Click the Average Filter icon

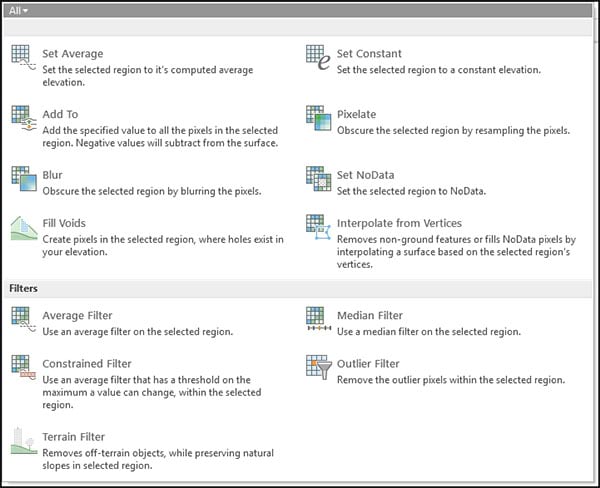pos(23,320)
